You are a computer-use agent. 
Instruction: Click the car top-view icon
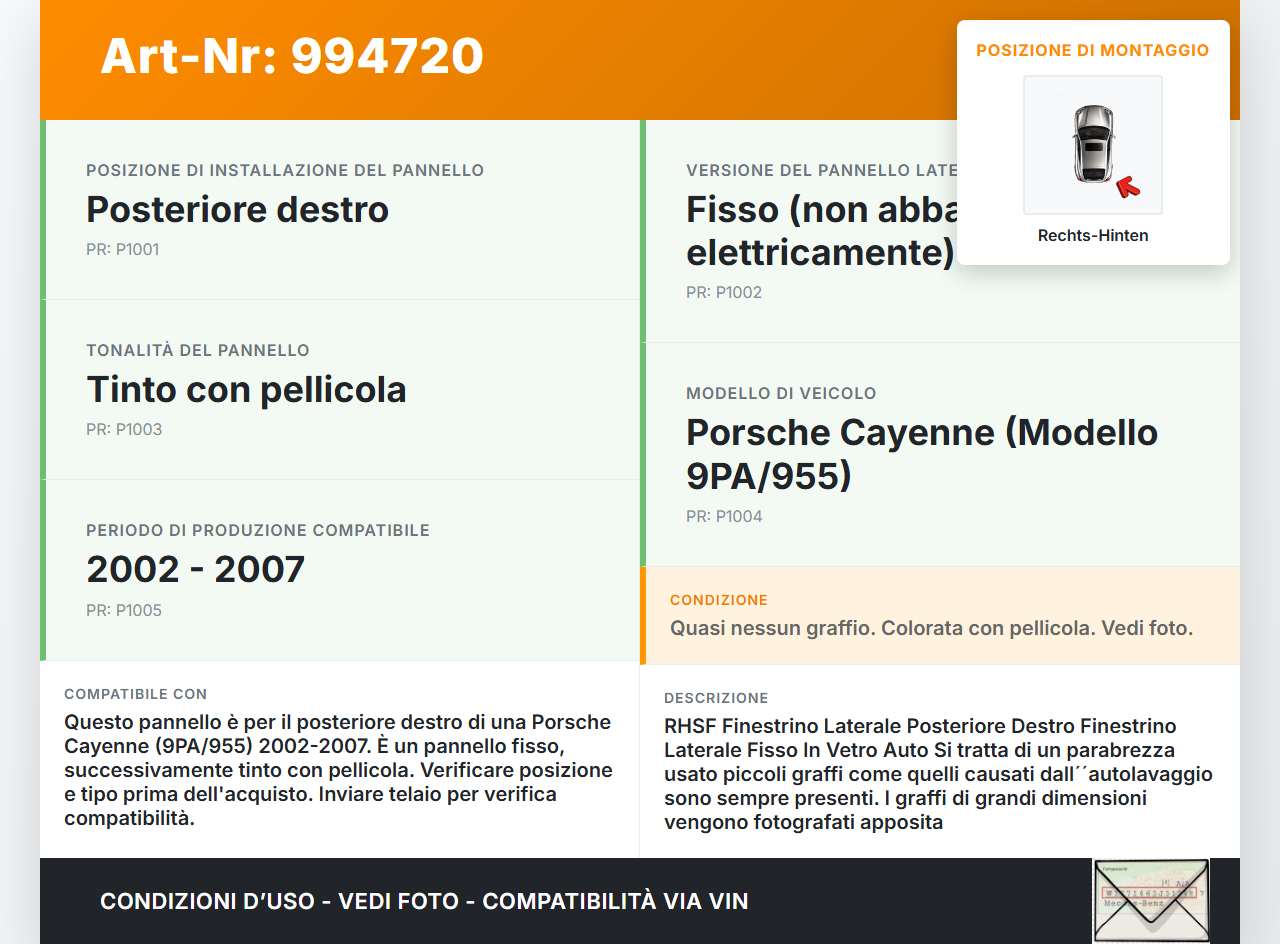click(1092, 144)
